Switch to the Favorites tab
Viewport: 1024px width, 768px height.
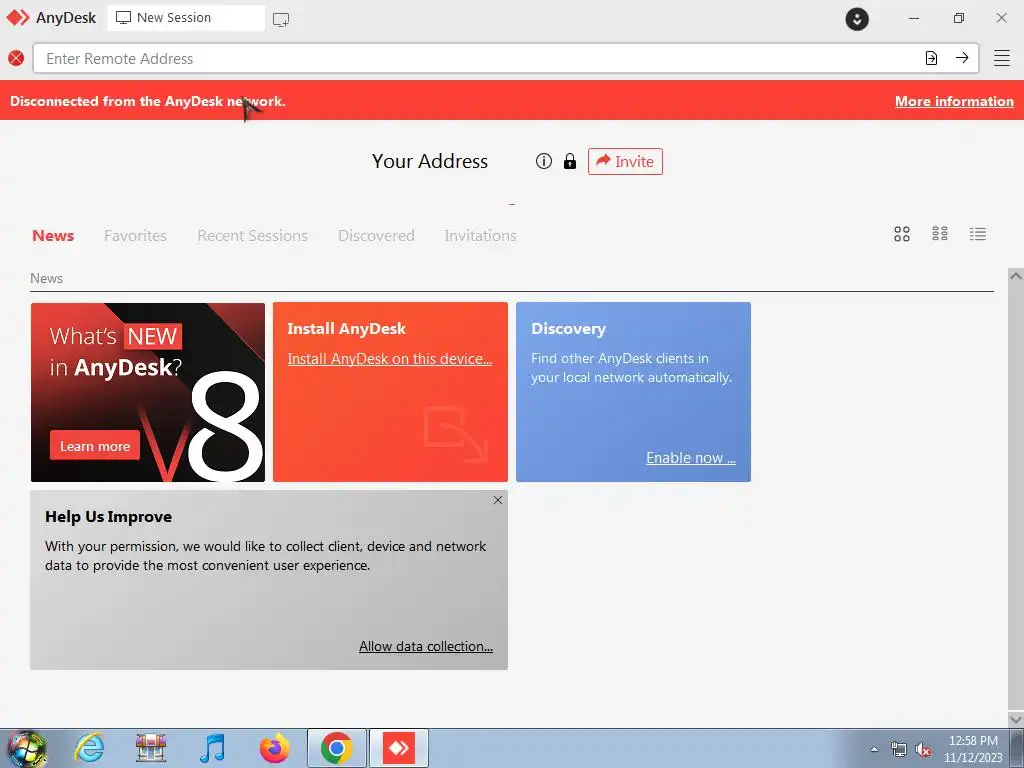(135, 236)
